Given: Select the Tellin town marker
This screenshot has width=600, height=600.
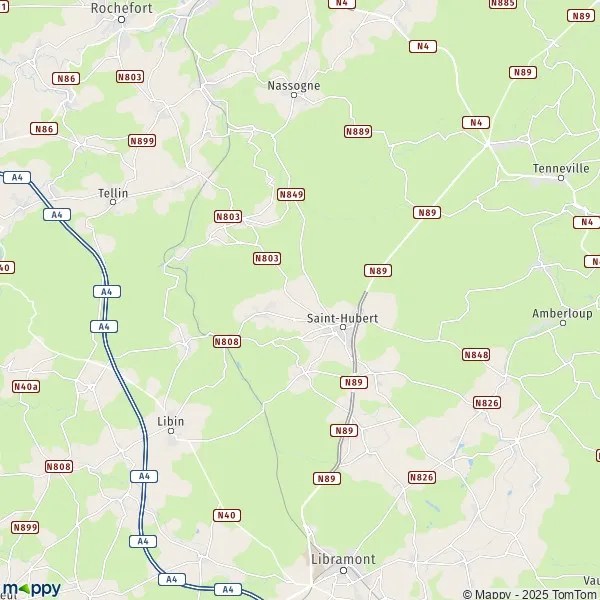Looking at the screenshot, I should [113, 202].
